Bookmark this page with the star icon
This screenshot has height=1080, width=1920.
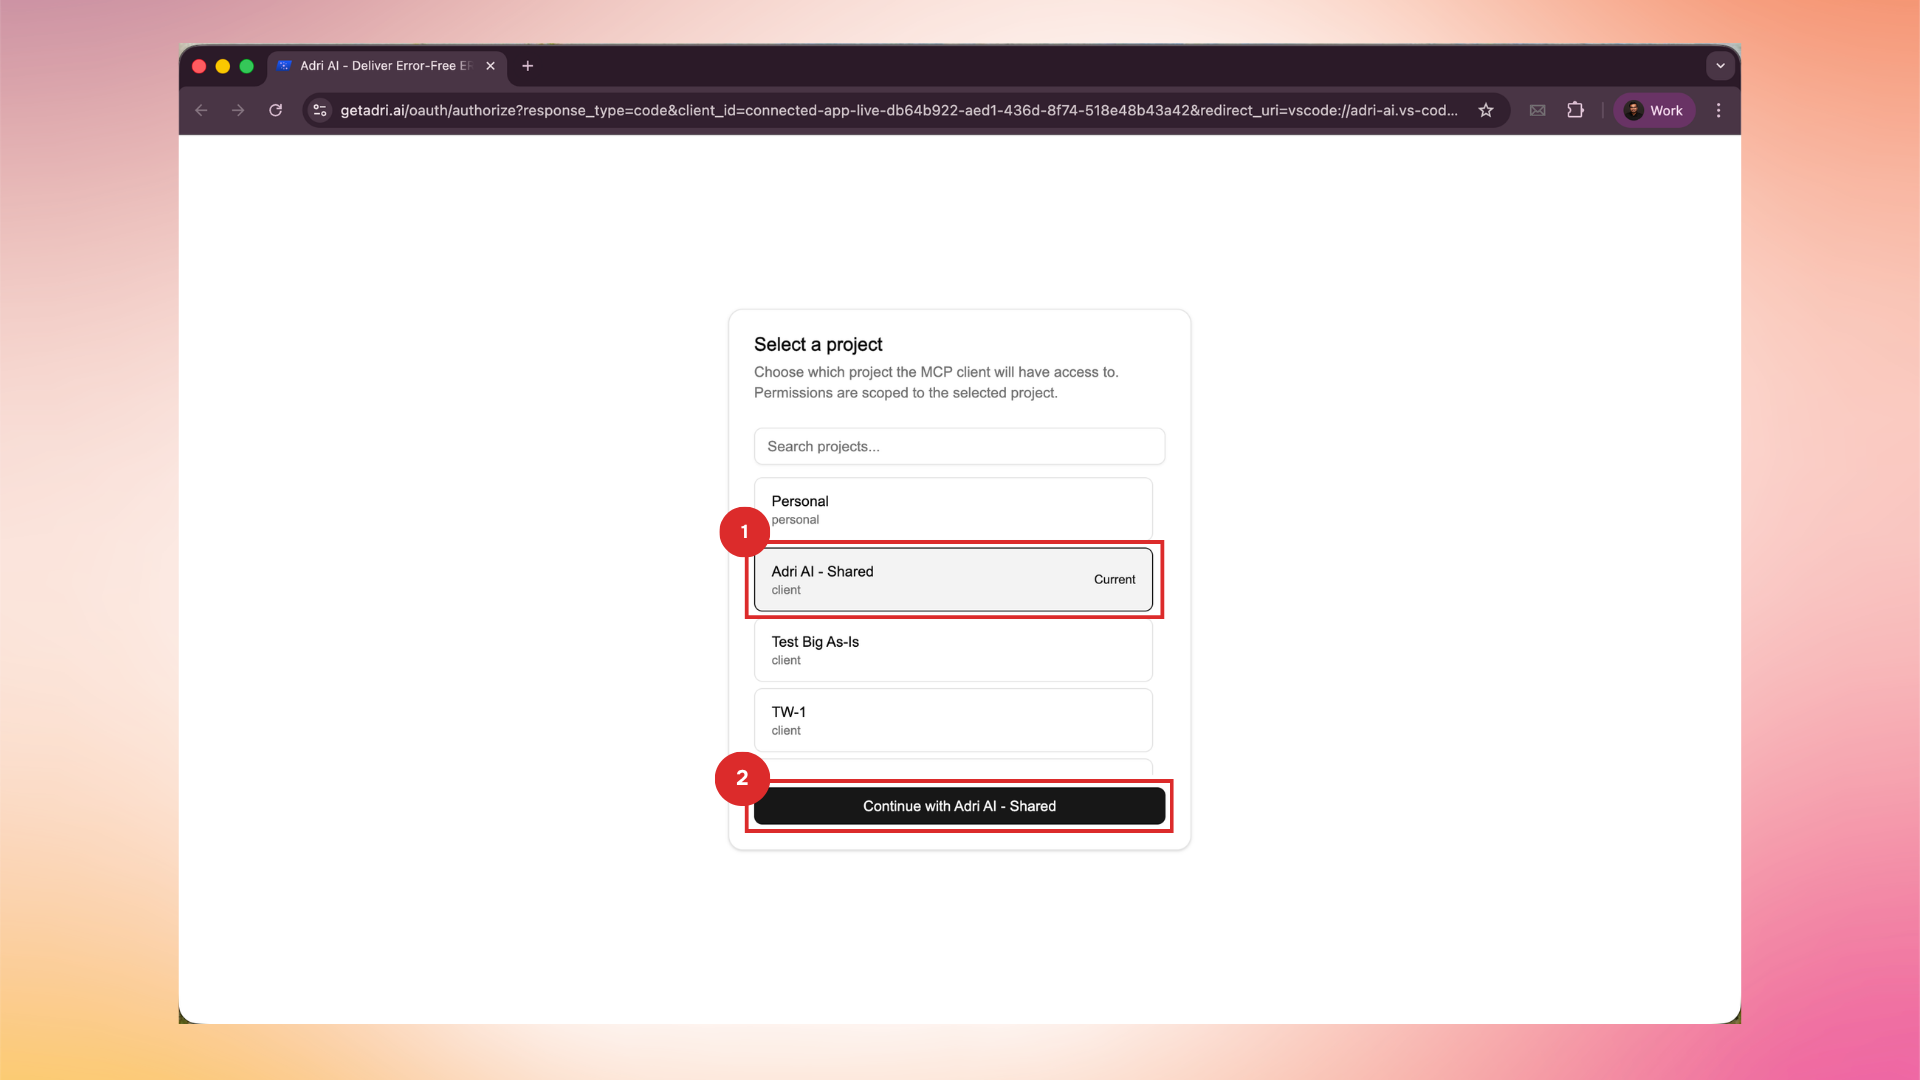click(1486, 110)
